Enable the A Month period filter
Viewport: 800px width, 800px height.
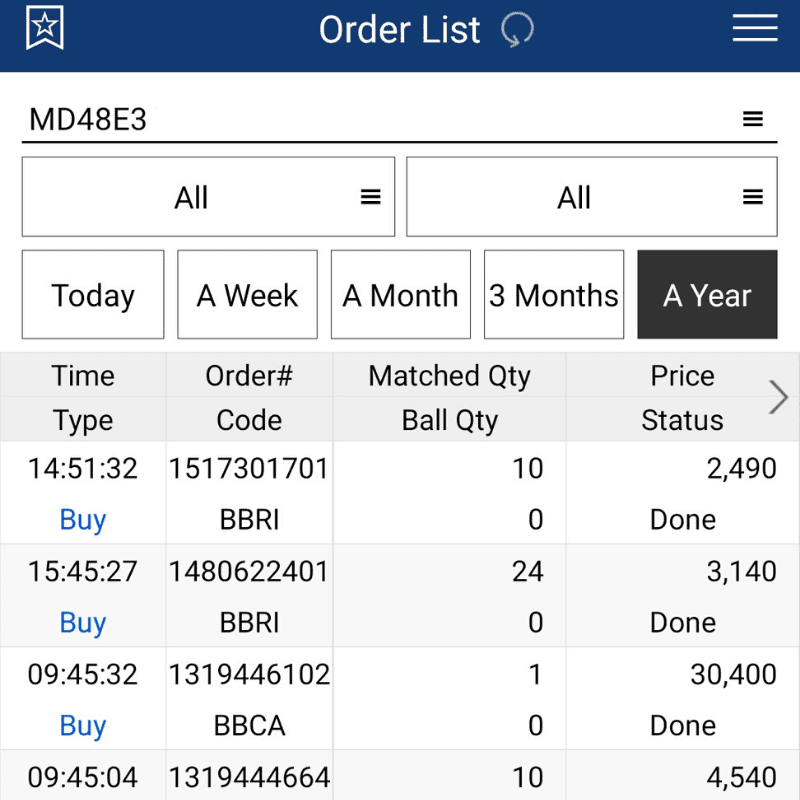[400, 294]
